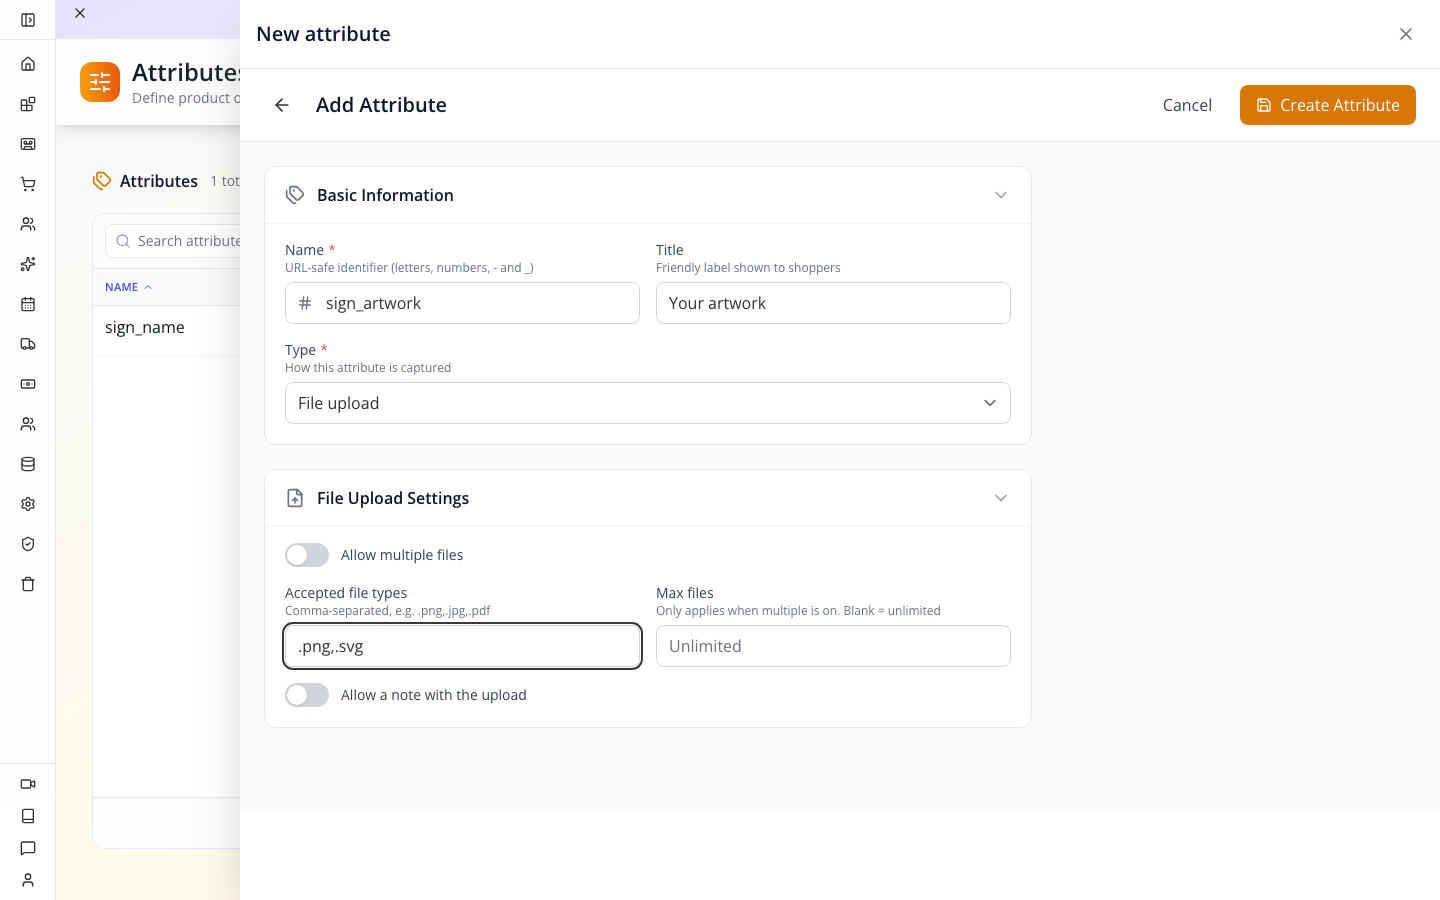Viewport: 1440px width, 900px height.
Task: Open the delivery truck icon in sidebar
Action: [28, 344]
